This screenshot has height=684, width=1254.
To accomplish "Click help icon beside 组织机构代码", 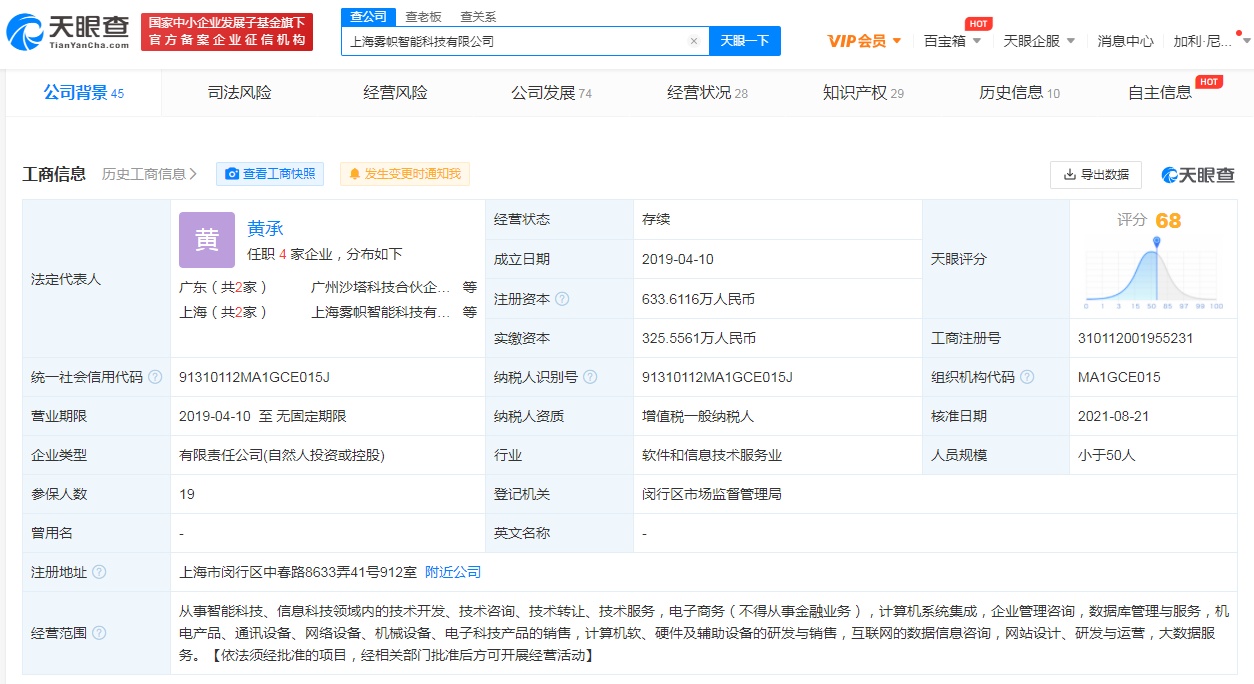I will (x=1027, y=377).
